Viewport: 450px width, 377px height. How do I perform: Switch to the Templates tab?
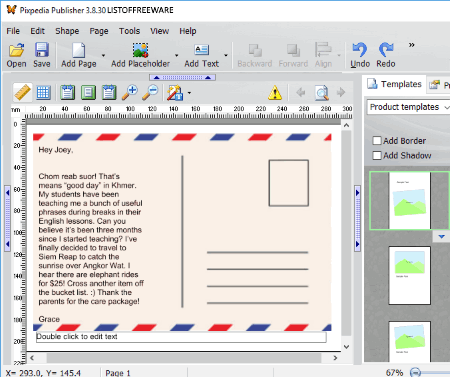(395, 84)
